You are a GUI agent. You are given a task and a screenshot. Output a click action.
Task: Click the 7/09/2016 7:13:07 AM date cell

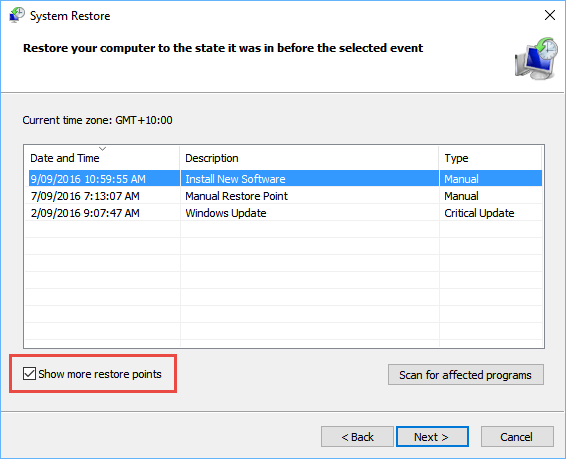click(x=85, y=196)
